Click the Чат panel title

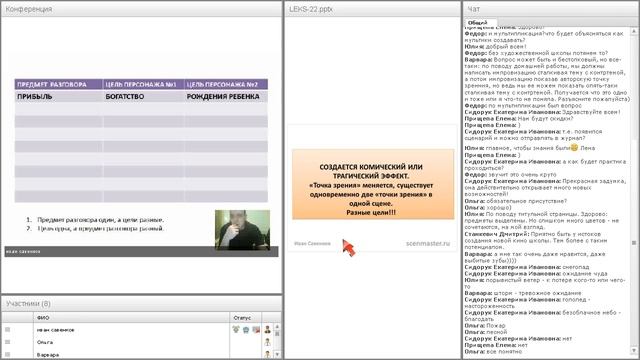point(473,9)
